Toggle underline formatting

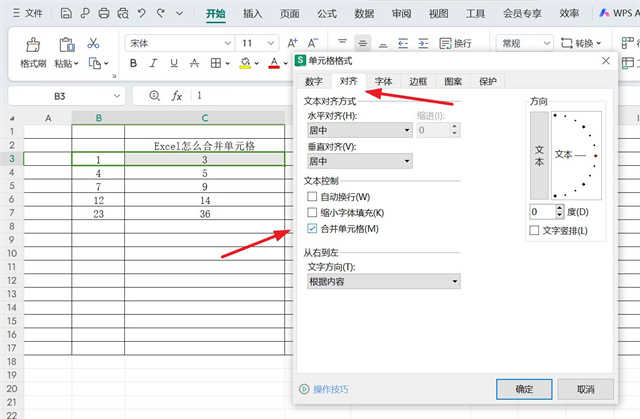click(x=174, y=63)
